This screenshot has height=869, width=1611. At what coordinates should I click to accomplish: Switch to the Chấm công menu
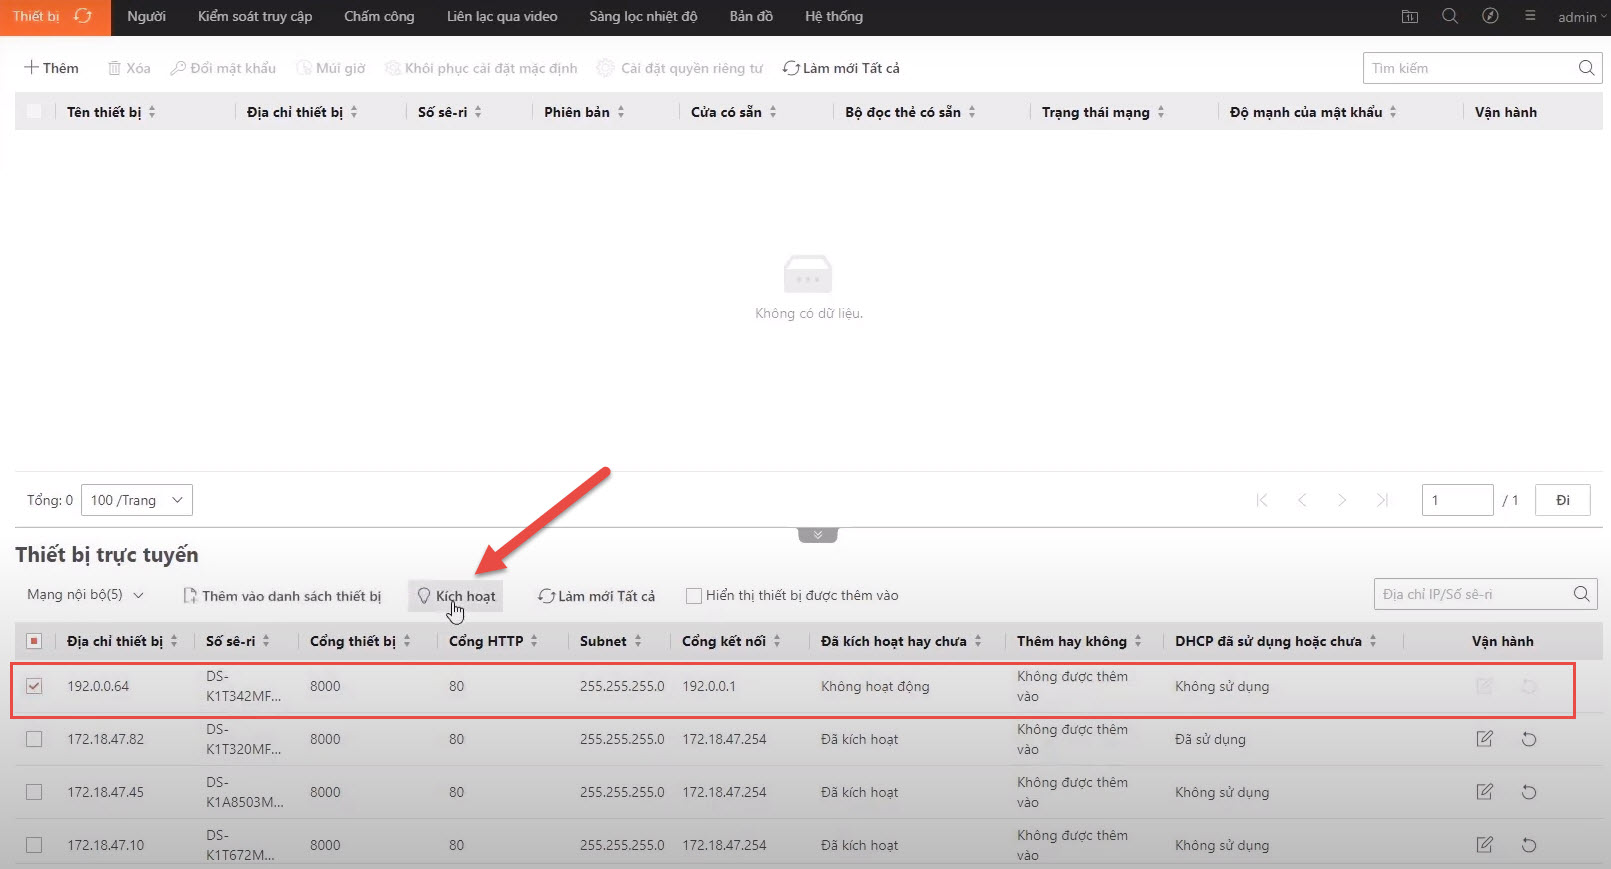379,16
